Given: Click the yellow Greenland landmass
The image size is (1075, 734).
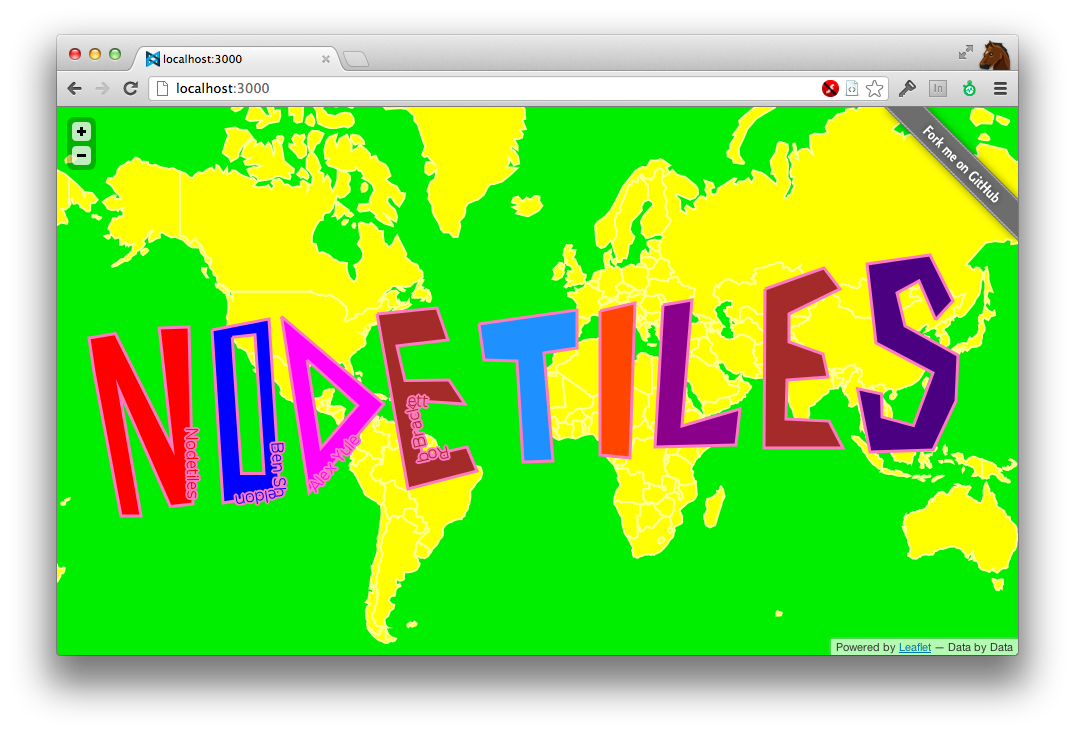Looking at the screenshot, I should pos(466,158).
